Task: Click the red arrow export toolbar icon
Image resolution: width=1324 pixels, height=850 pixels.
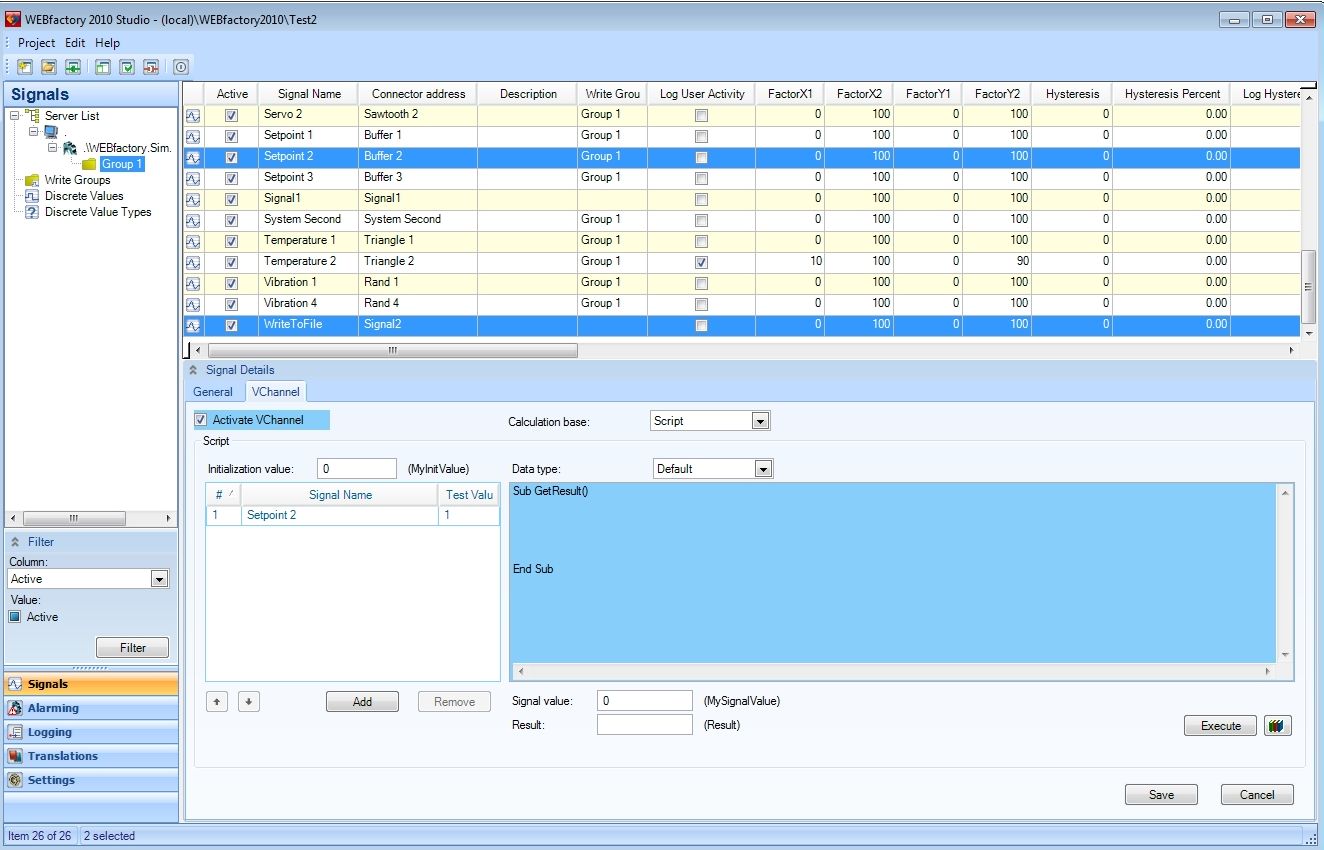Action: click(151, 67)
